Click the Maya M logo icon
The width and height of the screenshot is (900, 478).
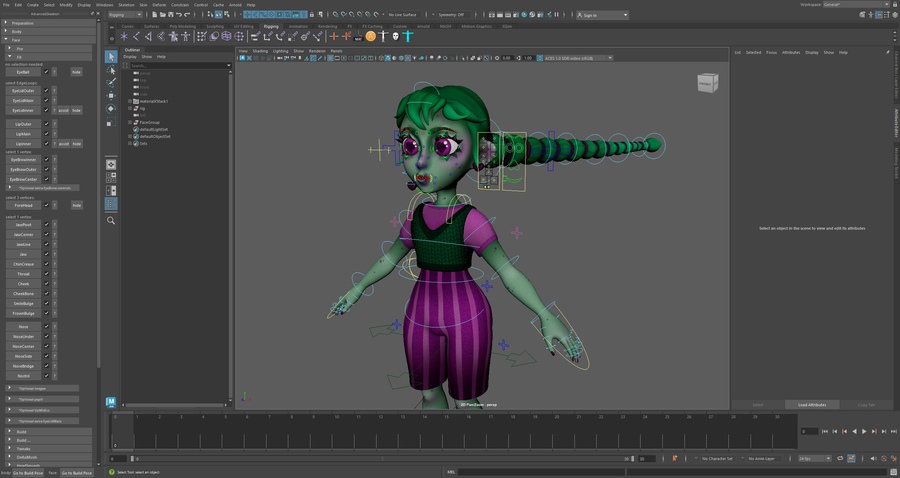pyautogui.click(x=111, y=402)
